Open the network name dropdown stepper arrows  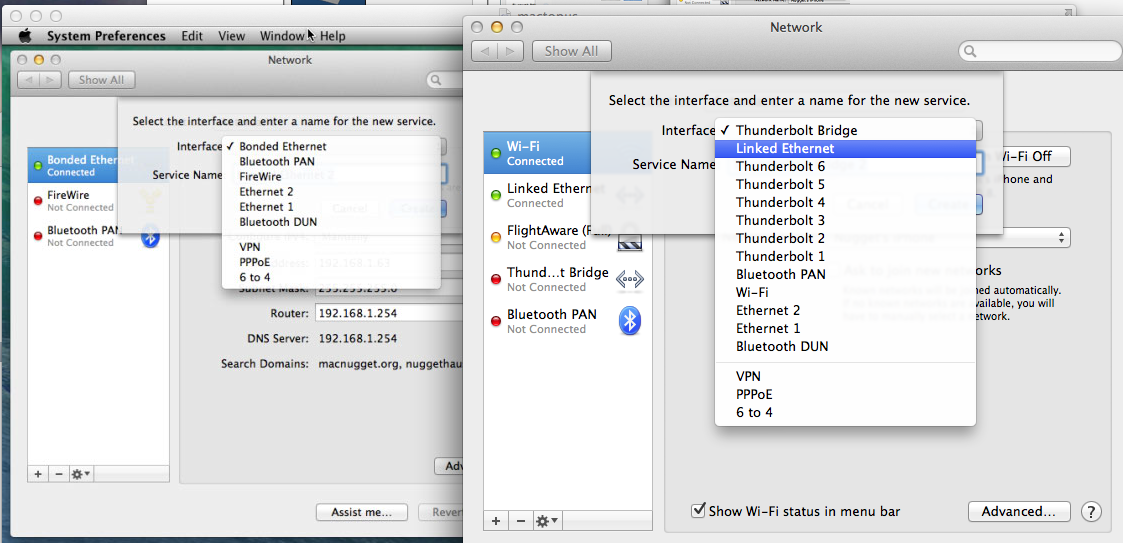pos(1063,238)
